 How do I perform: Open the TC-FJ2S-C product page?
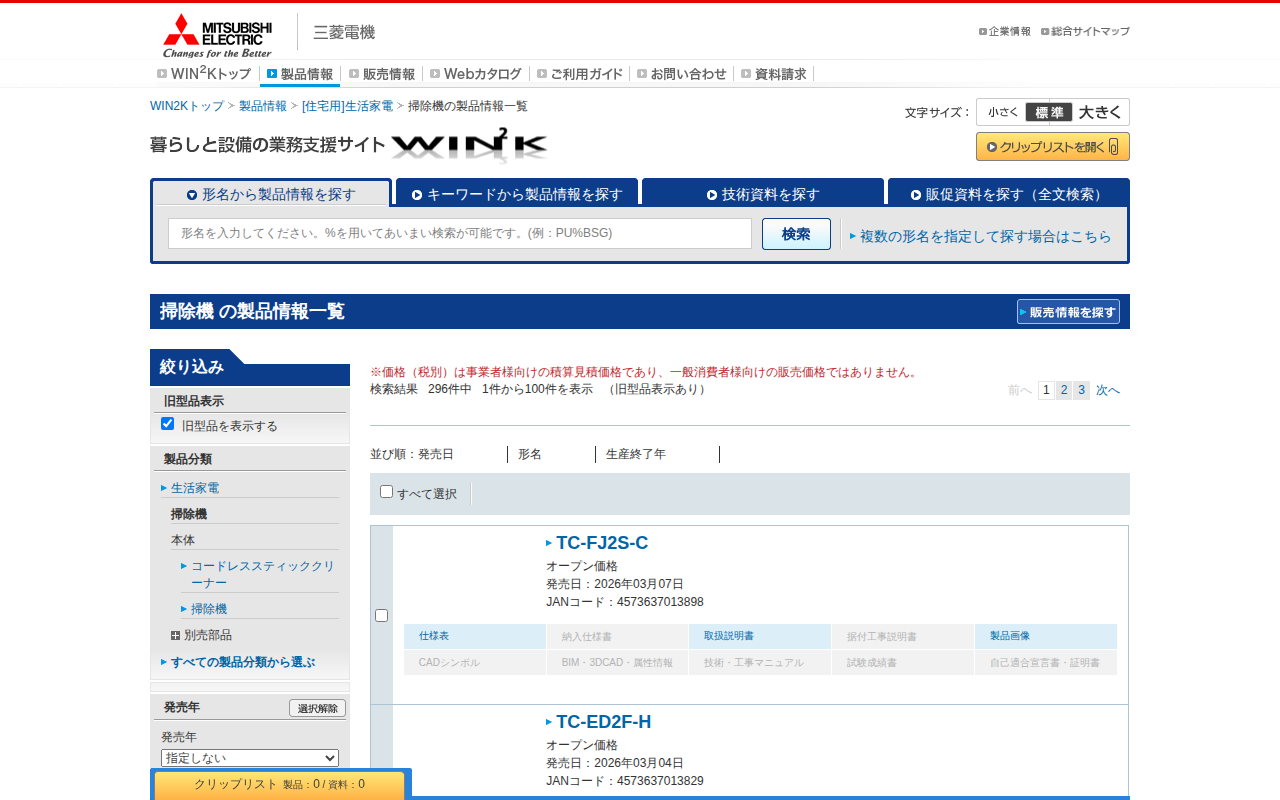tap(602, 543)
